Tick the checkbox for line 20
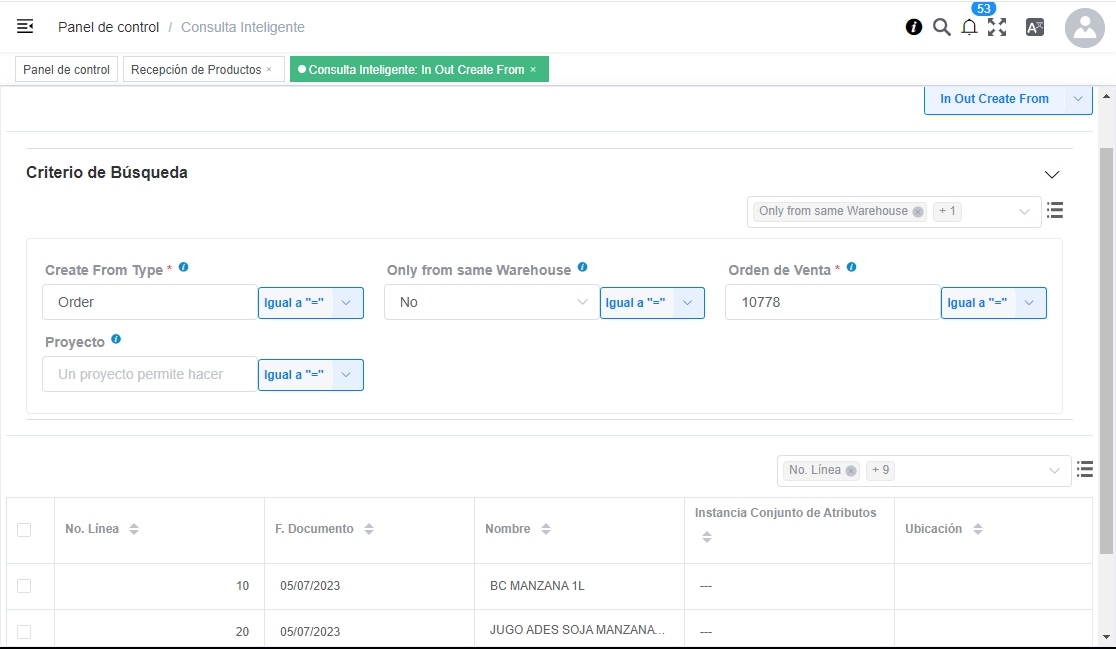The height and width of the screenshot is (649, 1116). pos(24,632)
